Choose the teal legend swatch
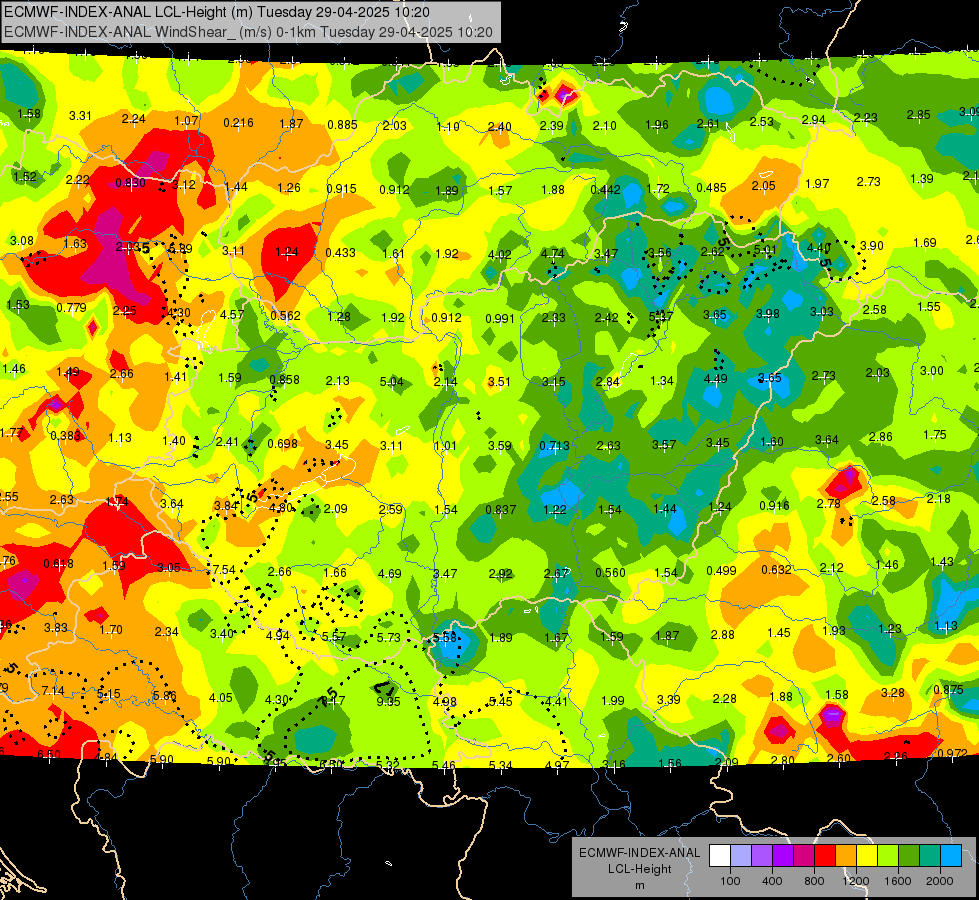Viewport: 979px width, 900px height. click(x=930, y=855)
